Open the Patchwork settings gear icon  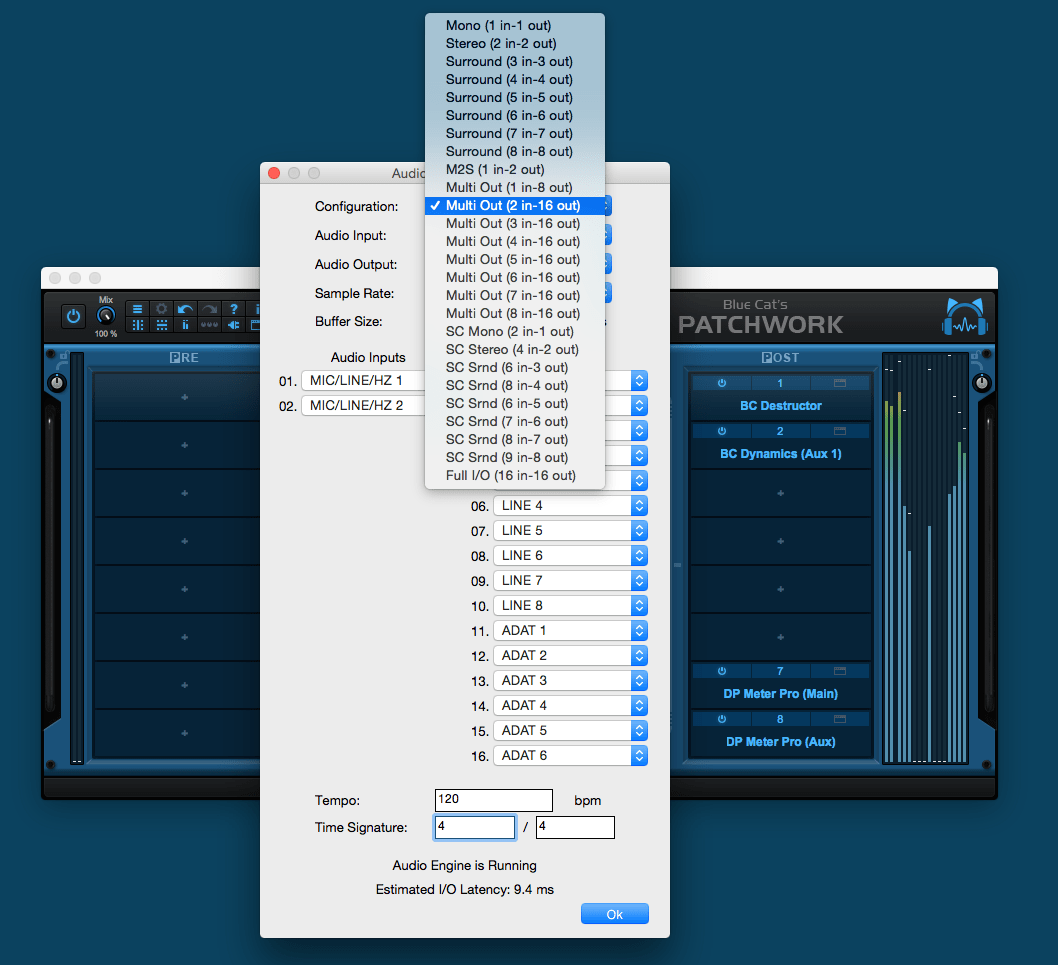[161, 309]
